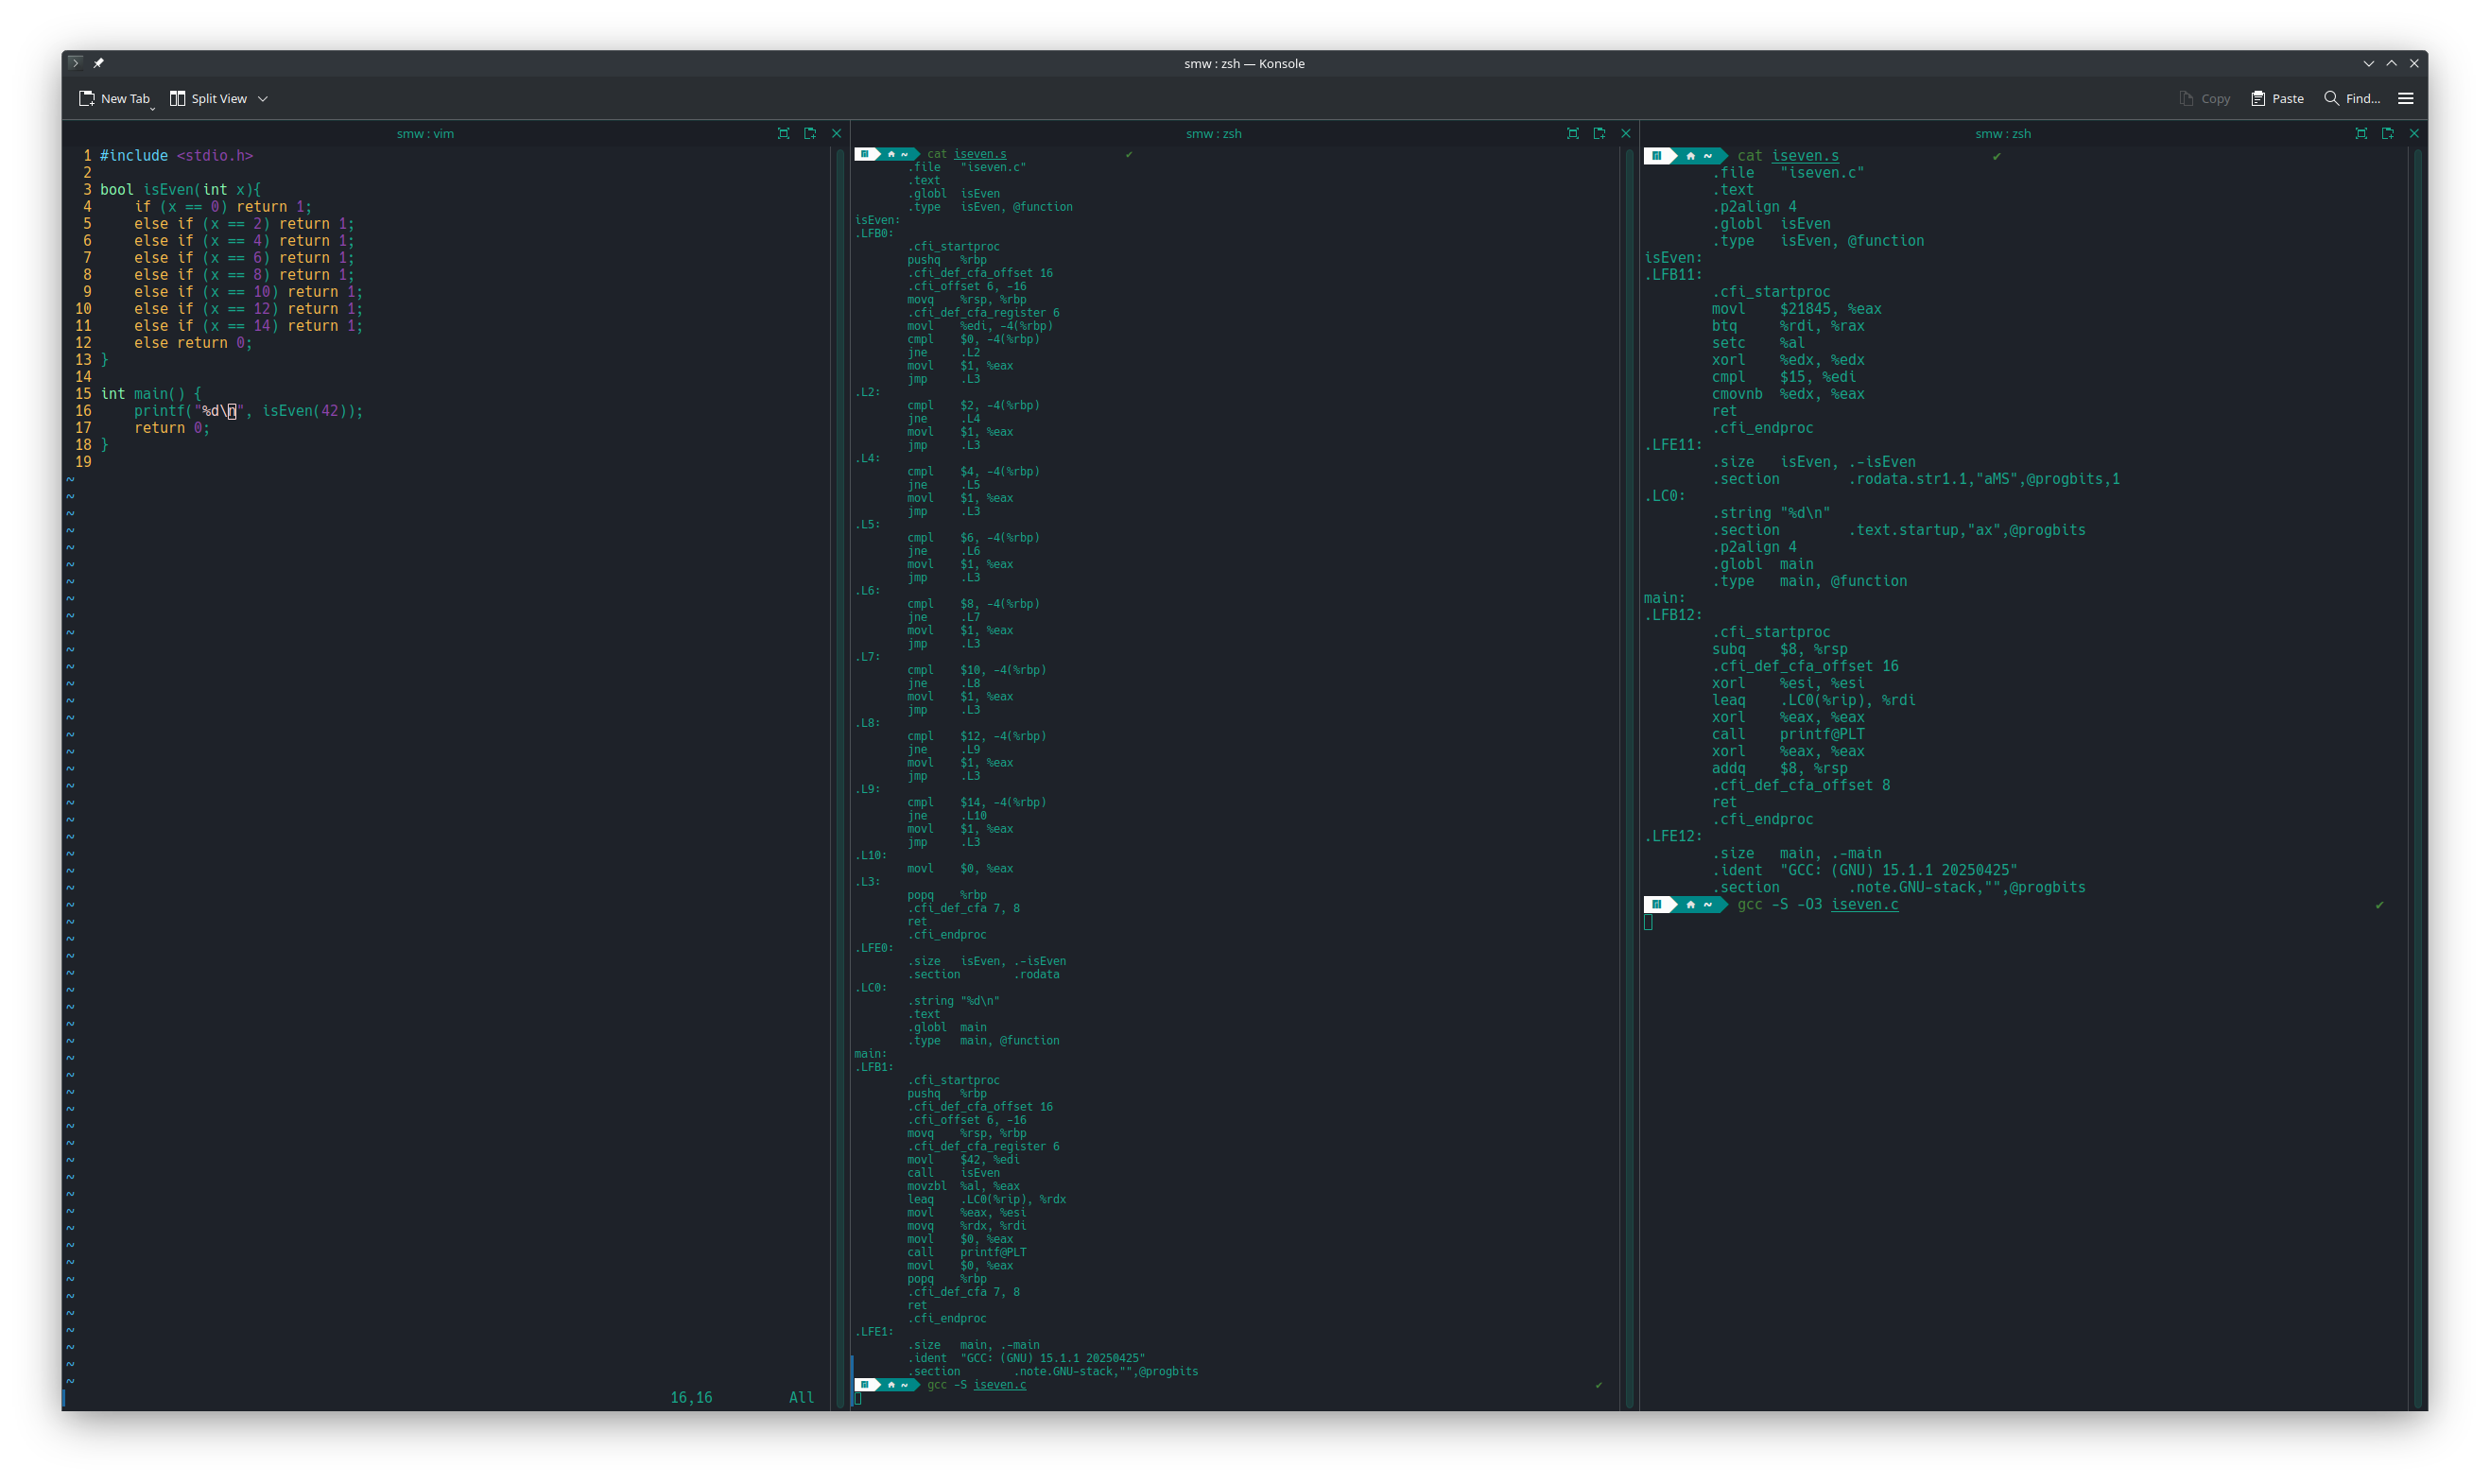This screenshot has height=1484, width=2490.
Task: Click 'call printf@PLT' in the right pane
Action: click(1788, 734)
